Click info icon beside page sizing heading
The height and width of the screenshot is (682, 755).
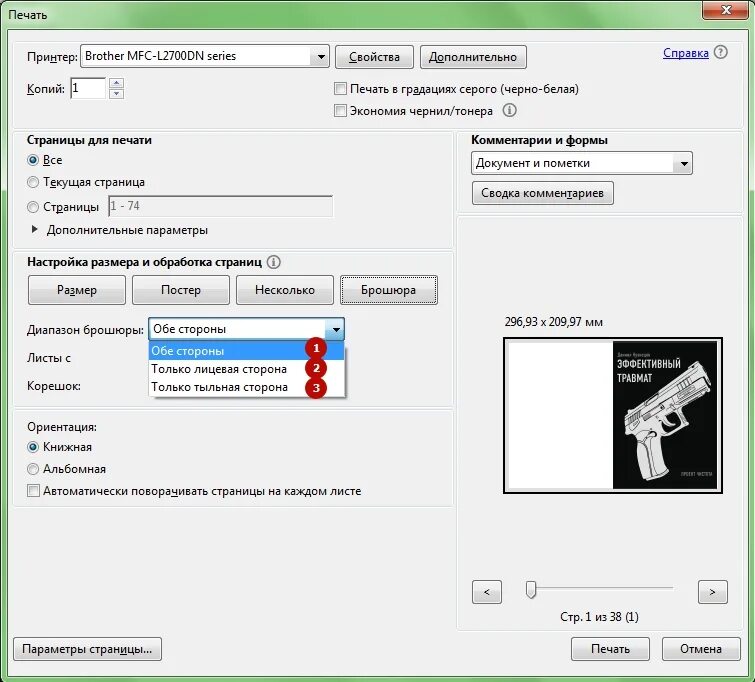point(273,262)
